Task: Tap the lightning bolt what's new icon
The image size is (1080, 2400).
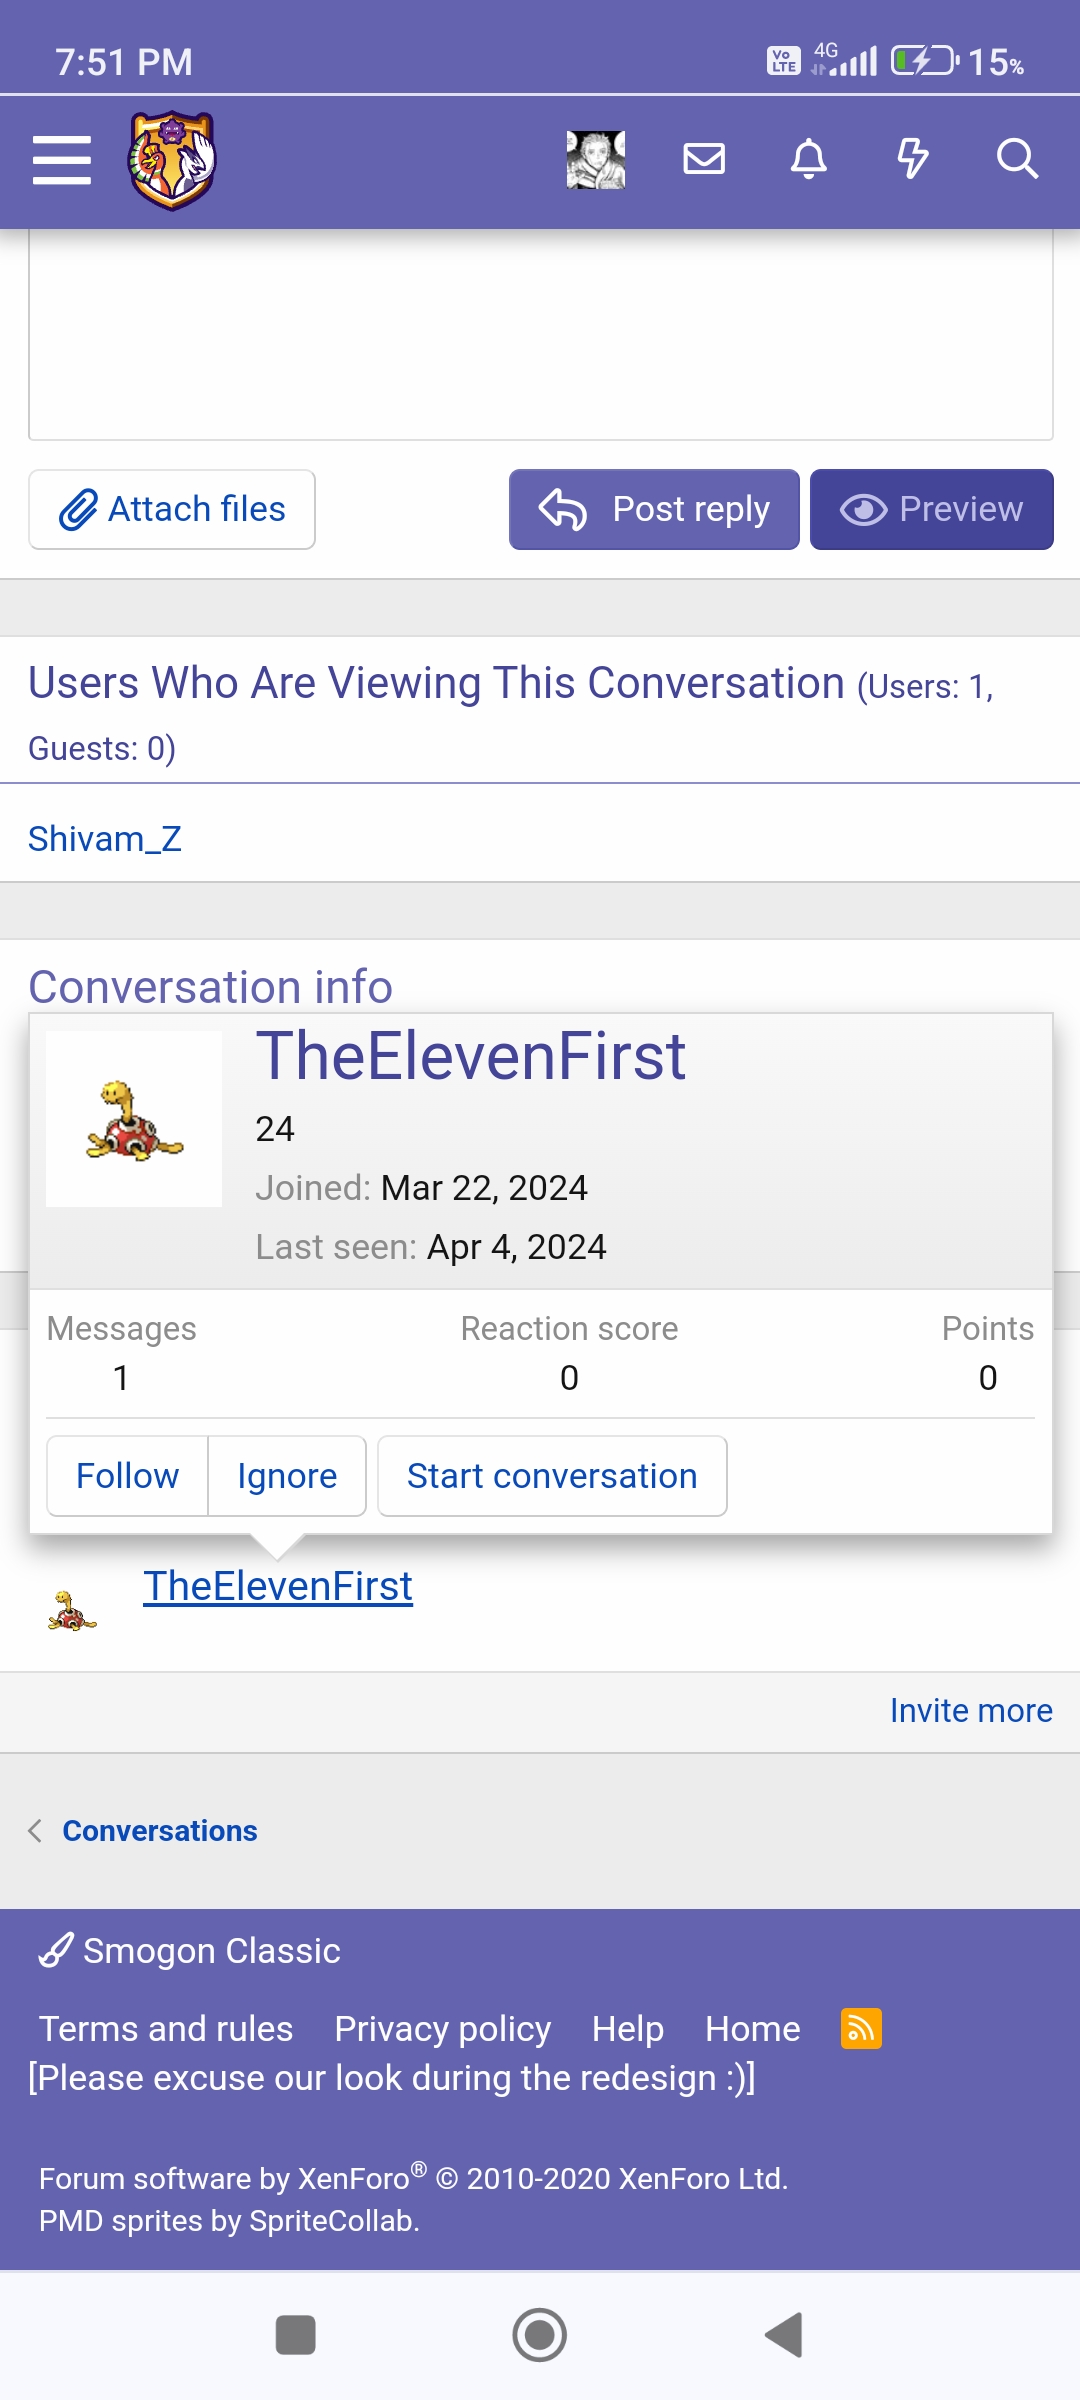Action: pyautogui.click(x=912, y=159)
